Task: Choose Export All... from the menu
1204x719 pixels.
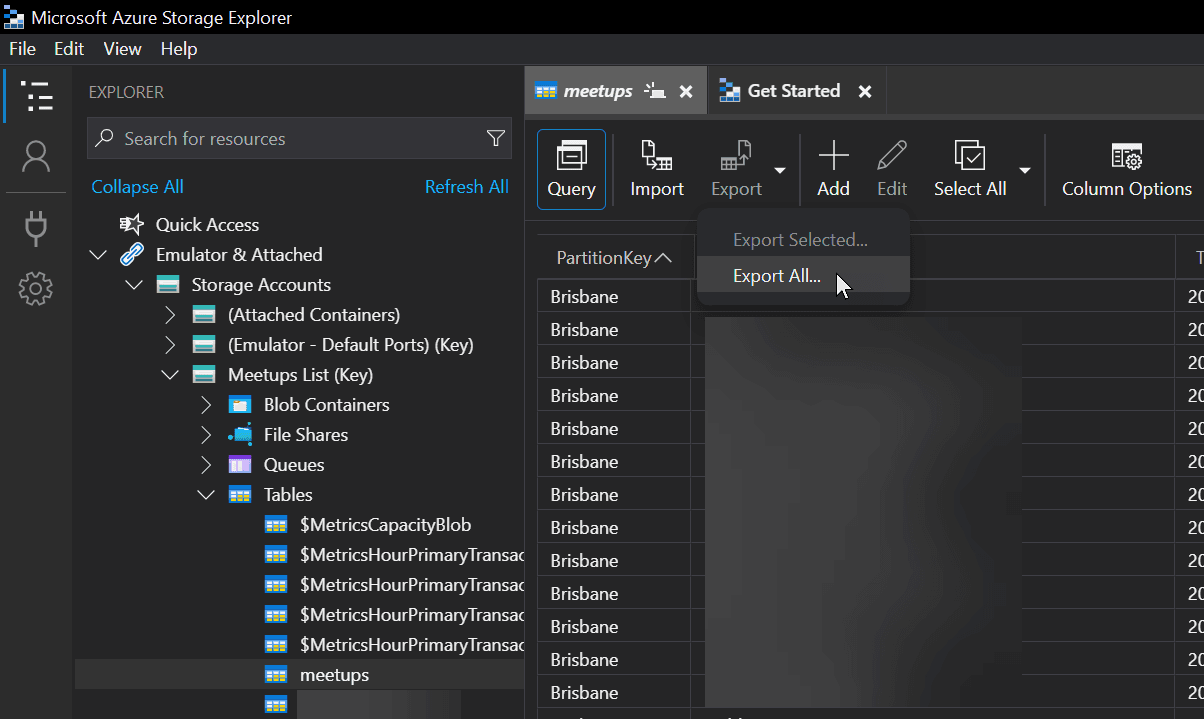Action: pyautogui.click(x=803, y=276)
